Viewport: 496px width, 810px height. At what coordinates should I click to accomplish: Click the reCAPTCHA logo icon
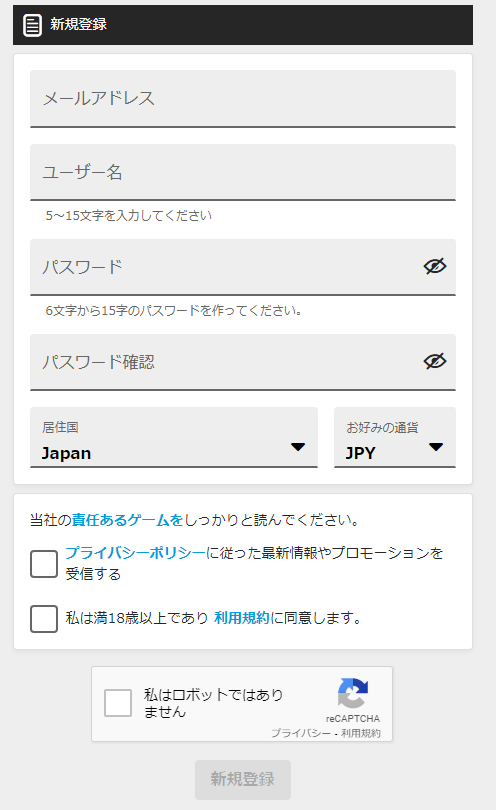point(353,693)
